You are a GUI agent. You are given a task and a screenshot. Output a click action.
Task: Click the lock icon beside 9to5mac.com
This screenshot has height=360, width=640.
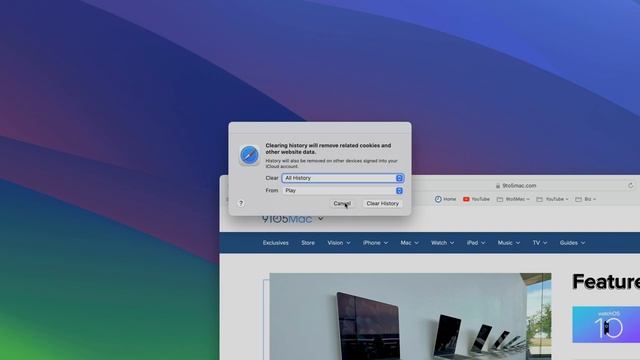pyautogui.click(x=498, y=186)
